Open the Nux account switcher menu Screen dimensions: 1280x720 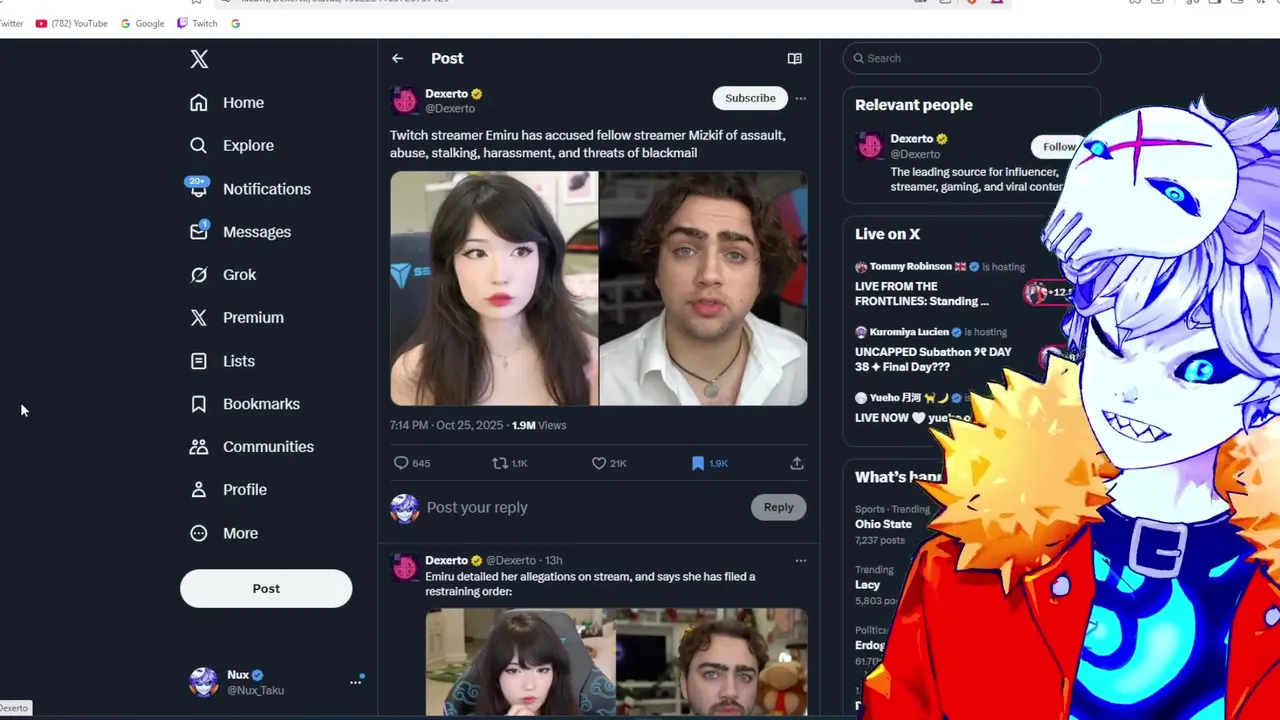[x=355, y=682]
